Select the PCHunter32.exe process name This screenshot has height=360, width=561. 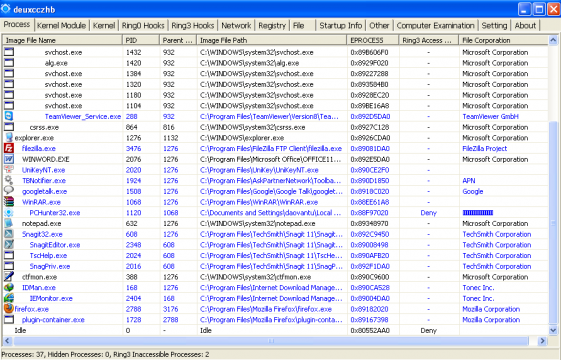pyautogui.click(x=55, y=213)
